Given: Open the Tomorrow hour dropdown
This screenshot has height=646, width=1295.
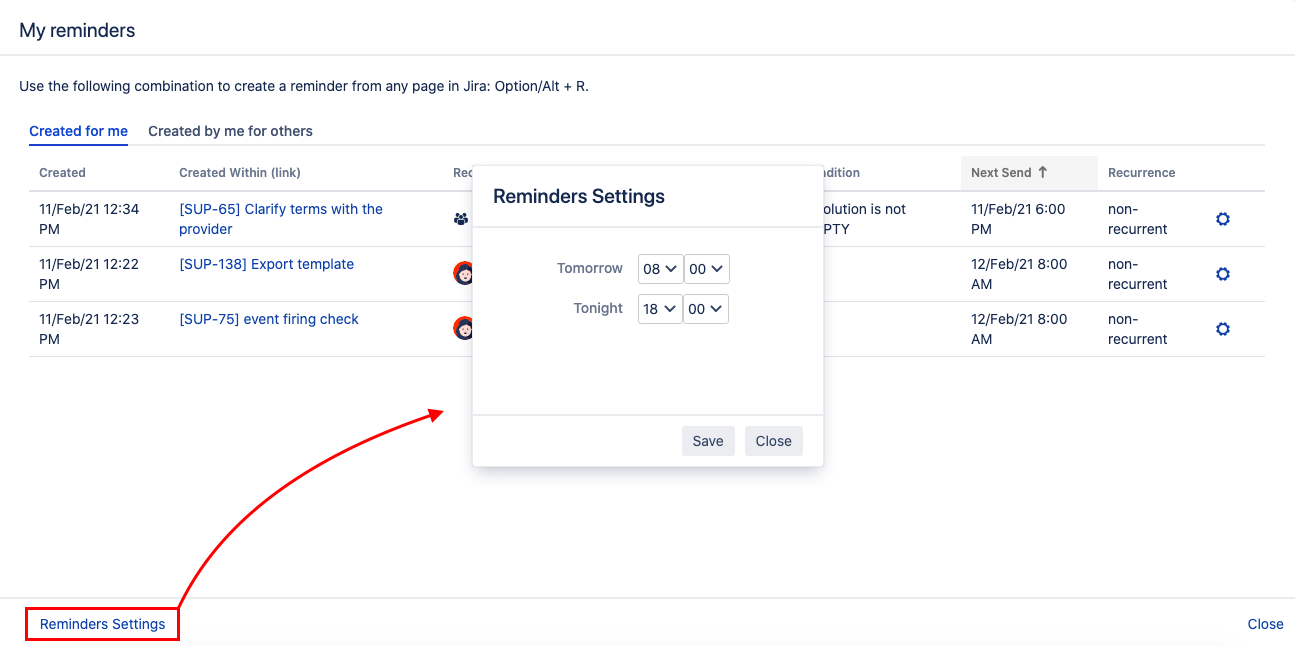Looking at the screenshot, I should coord(660,269).
